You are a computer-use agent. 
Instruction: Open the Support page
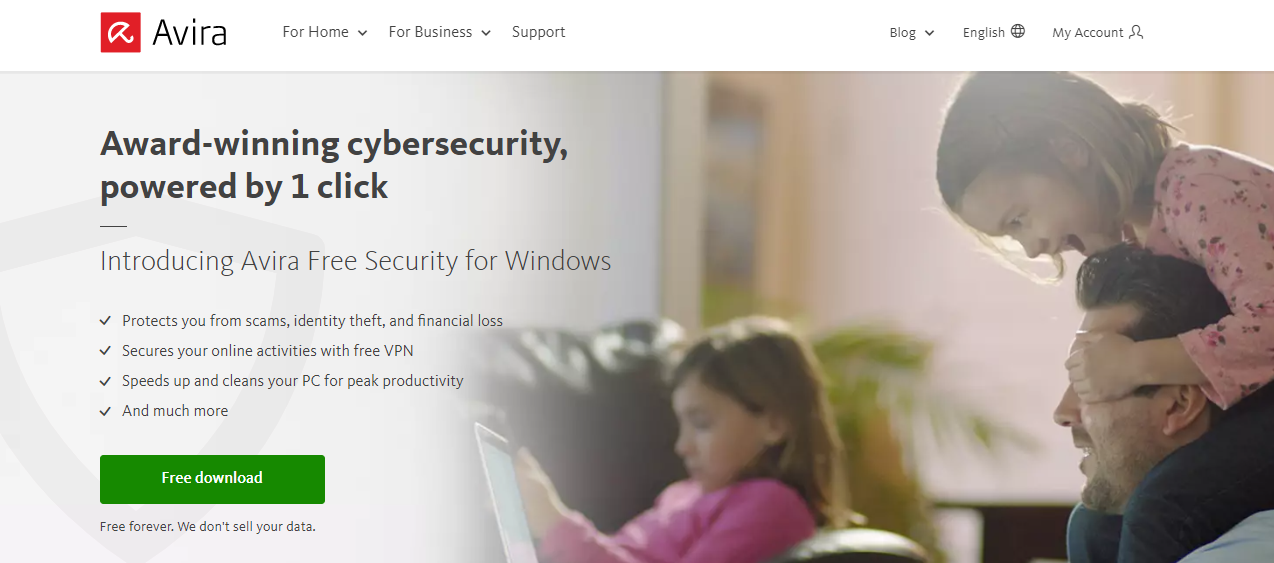[538, 32]
